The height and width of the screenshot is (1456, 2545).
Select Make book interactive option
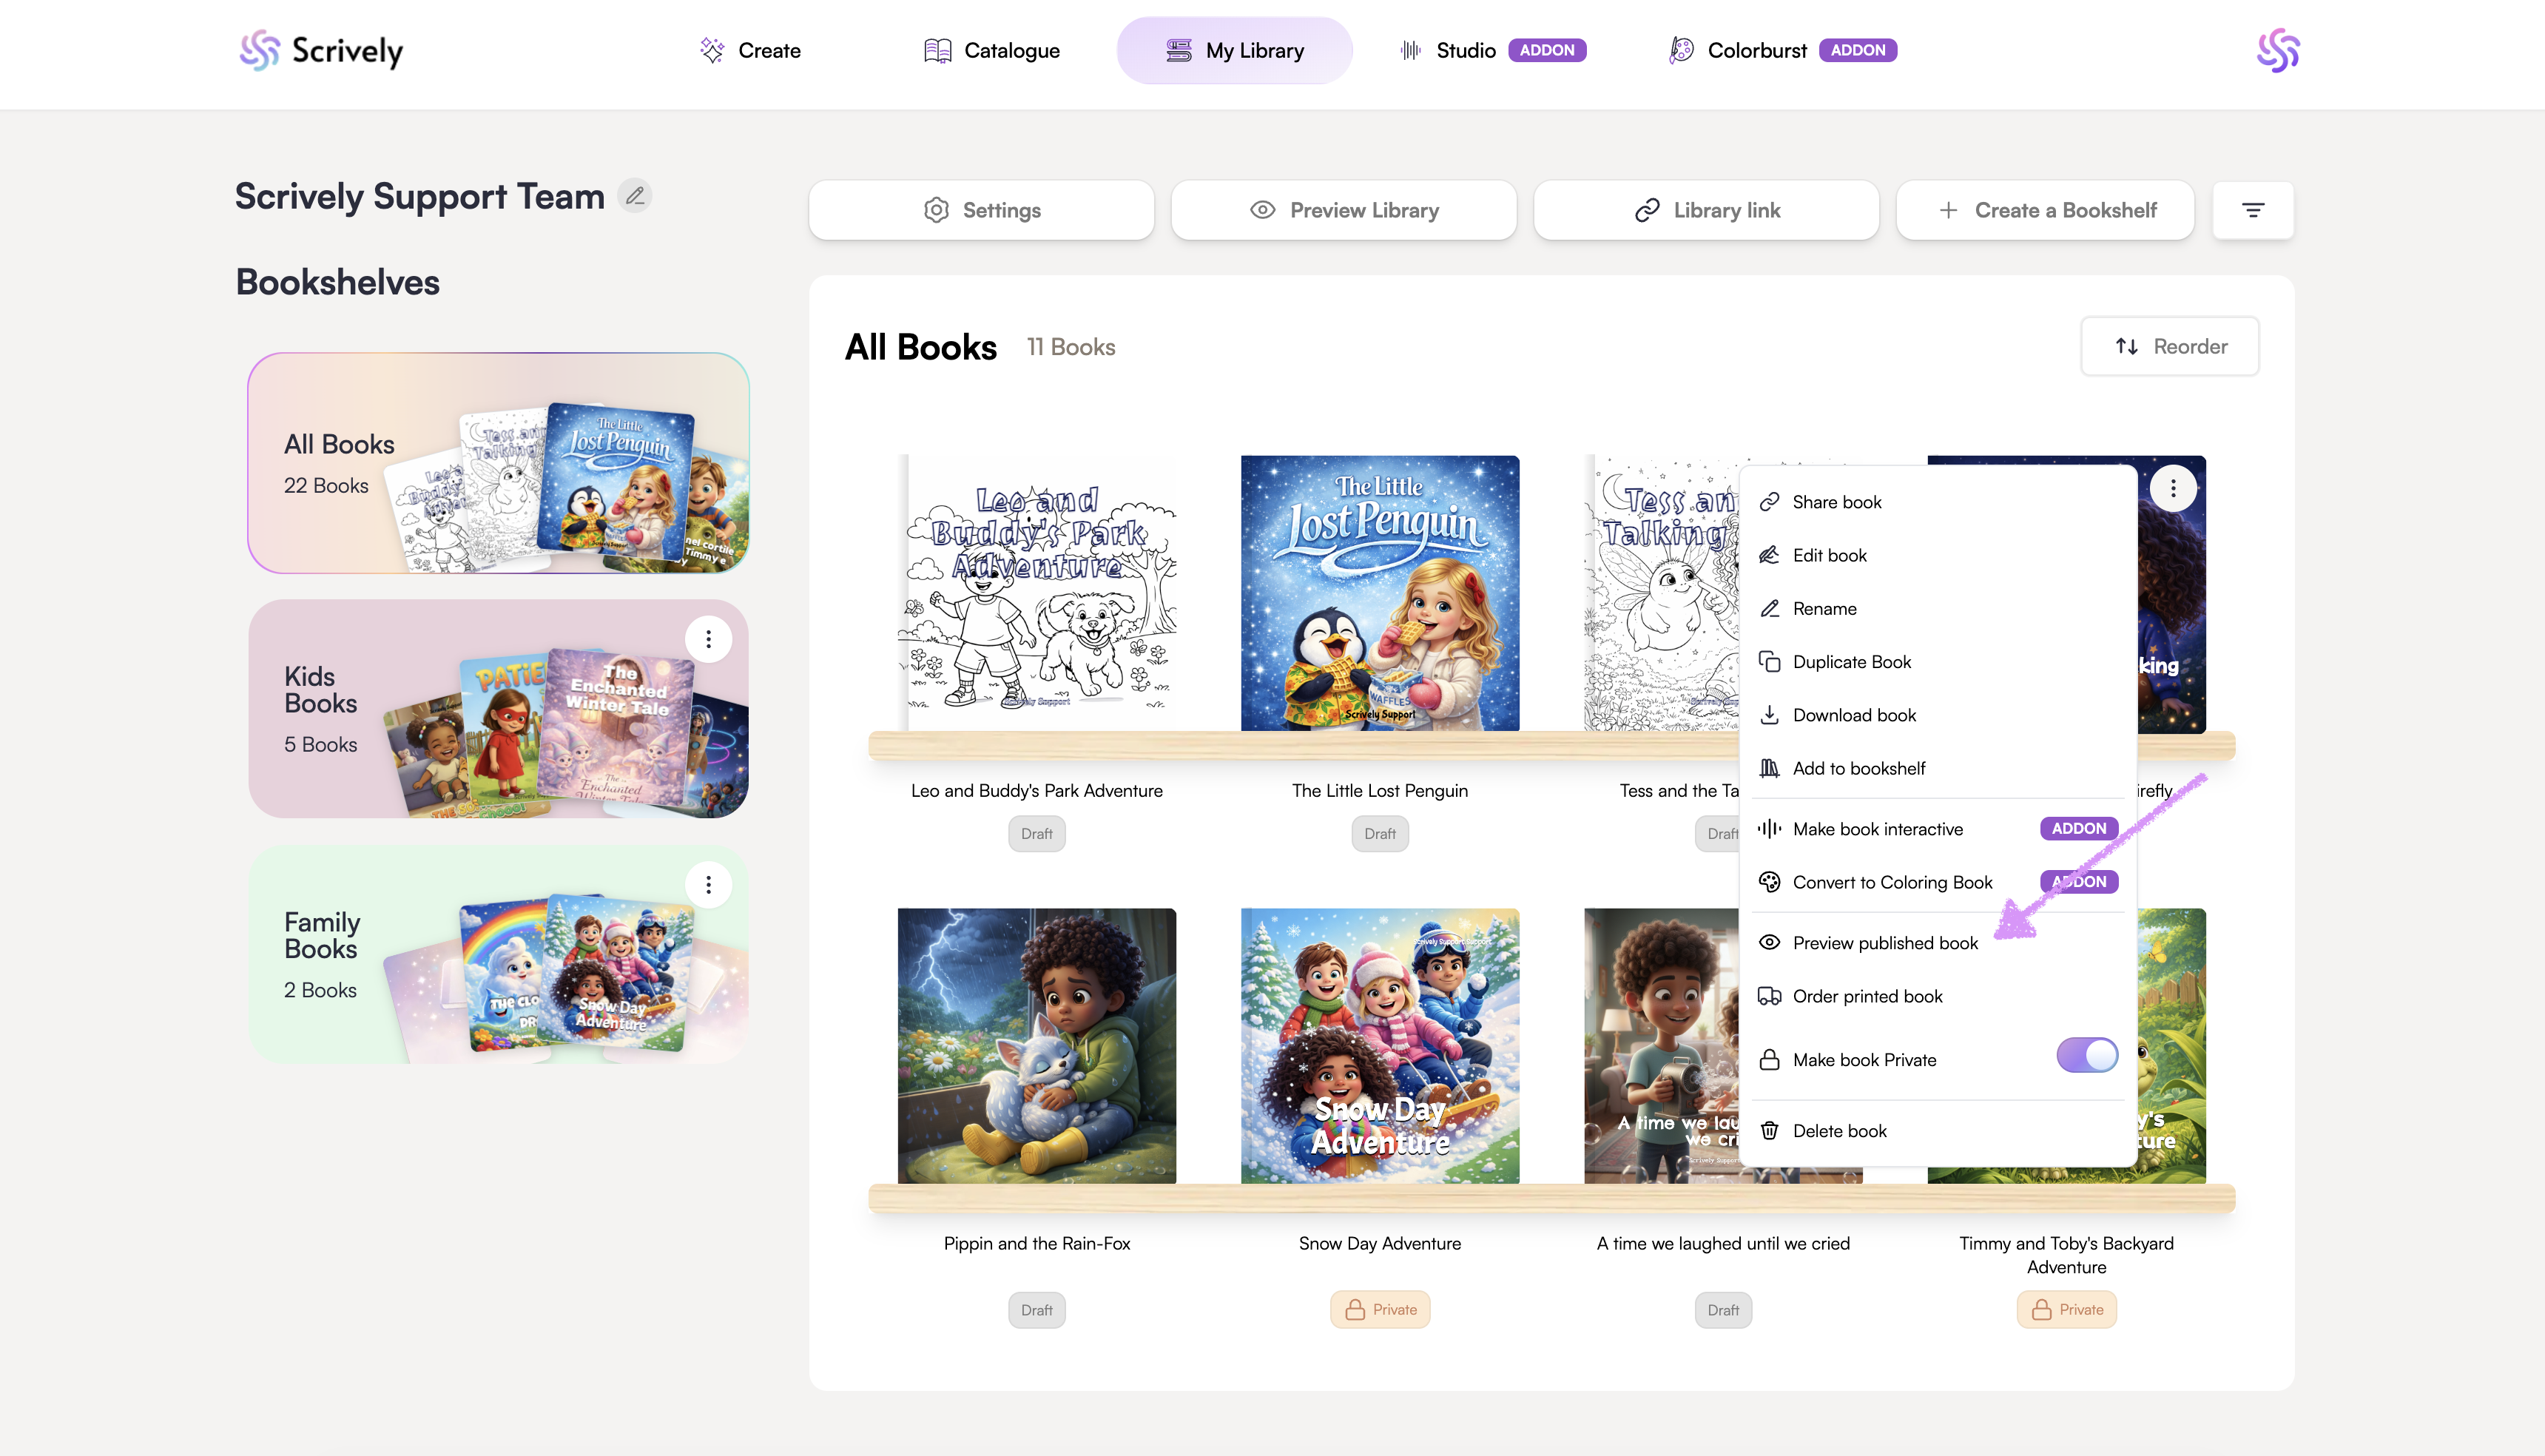pos(1877,829)
